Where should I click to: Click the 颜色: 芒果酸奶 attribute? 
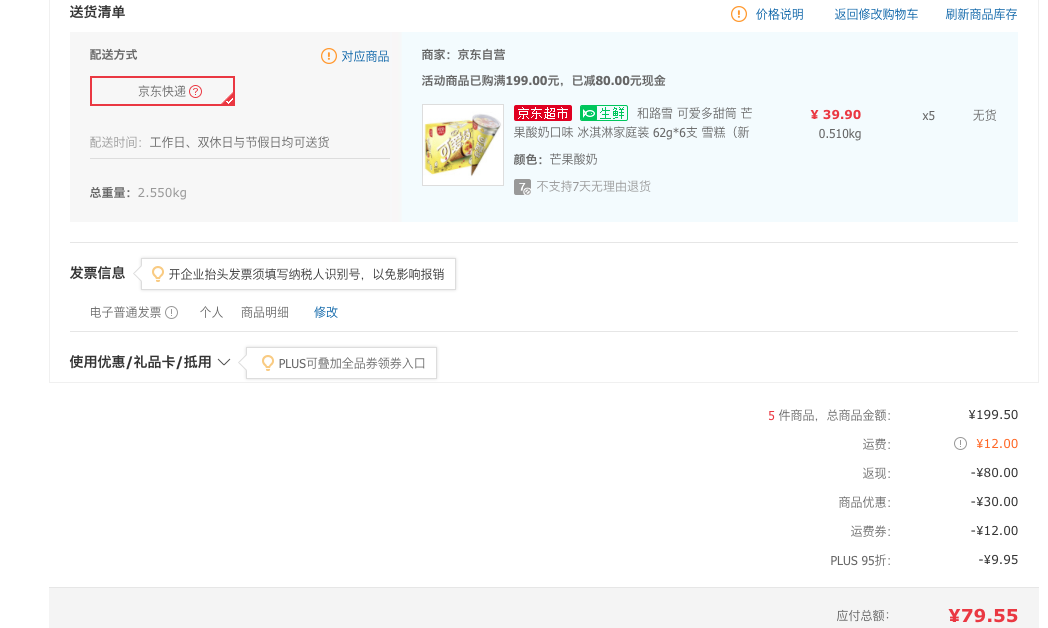click(x=555, y=159)
